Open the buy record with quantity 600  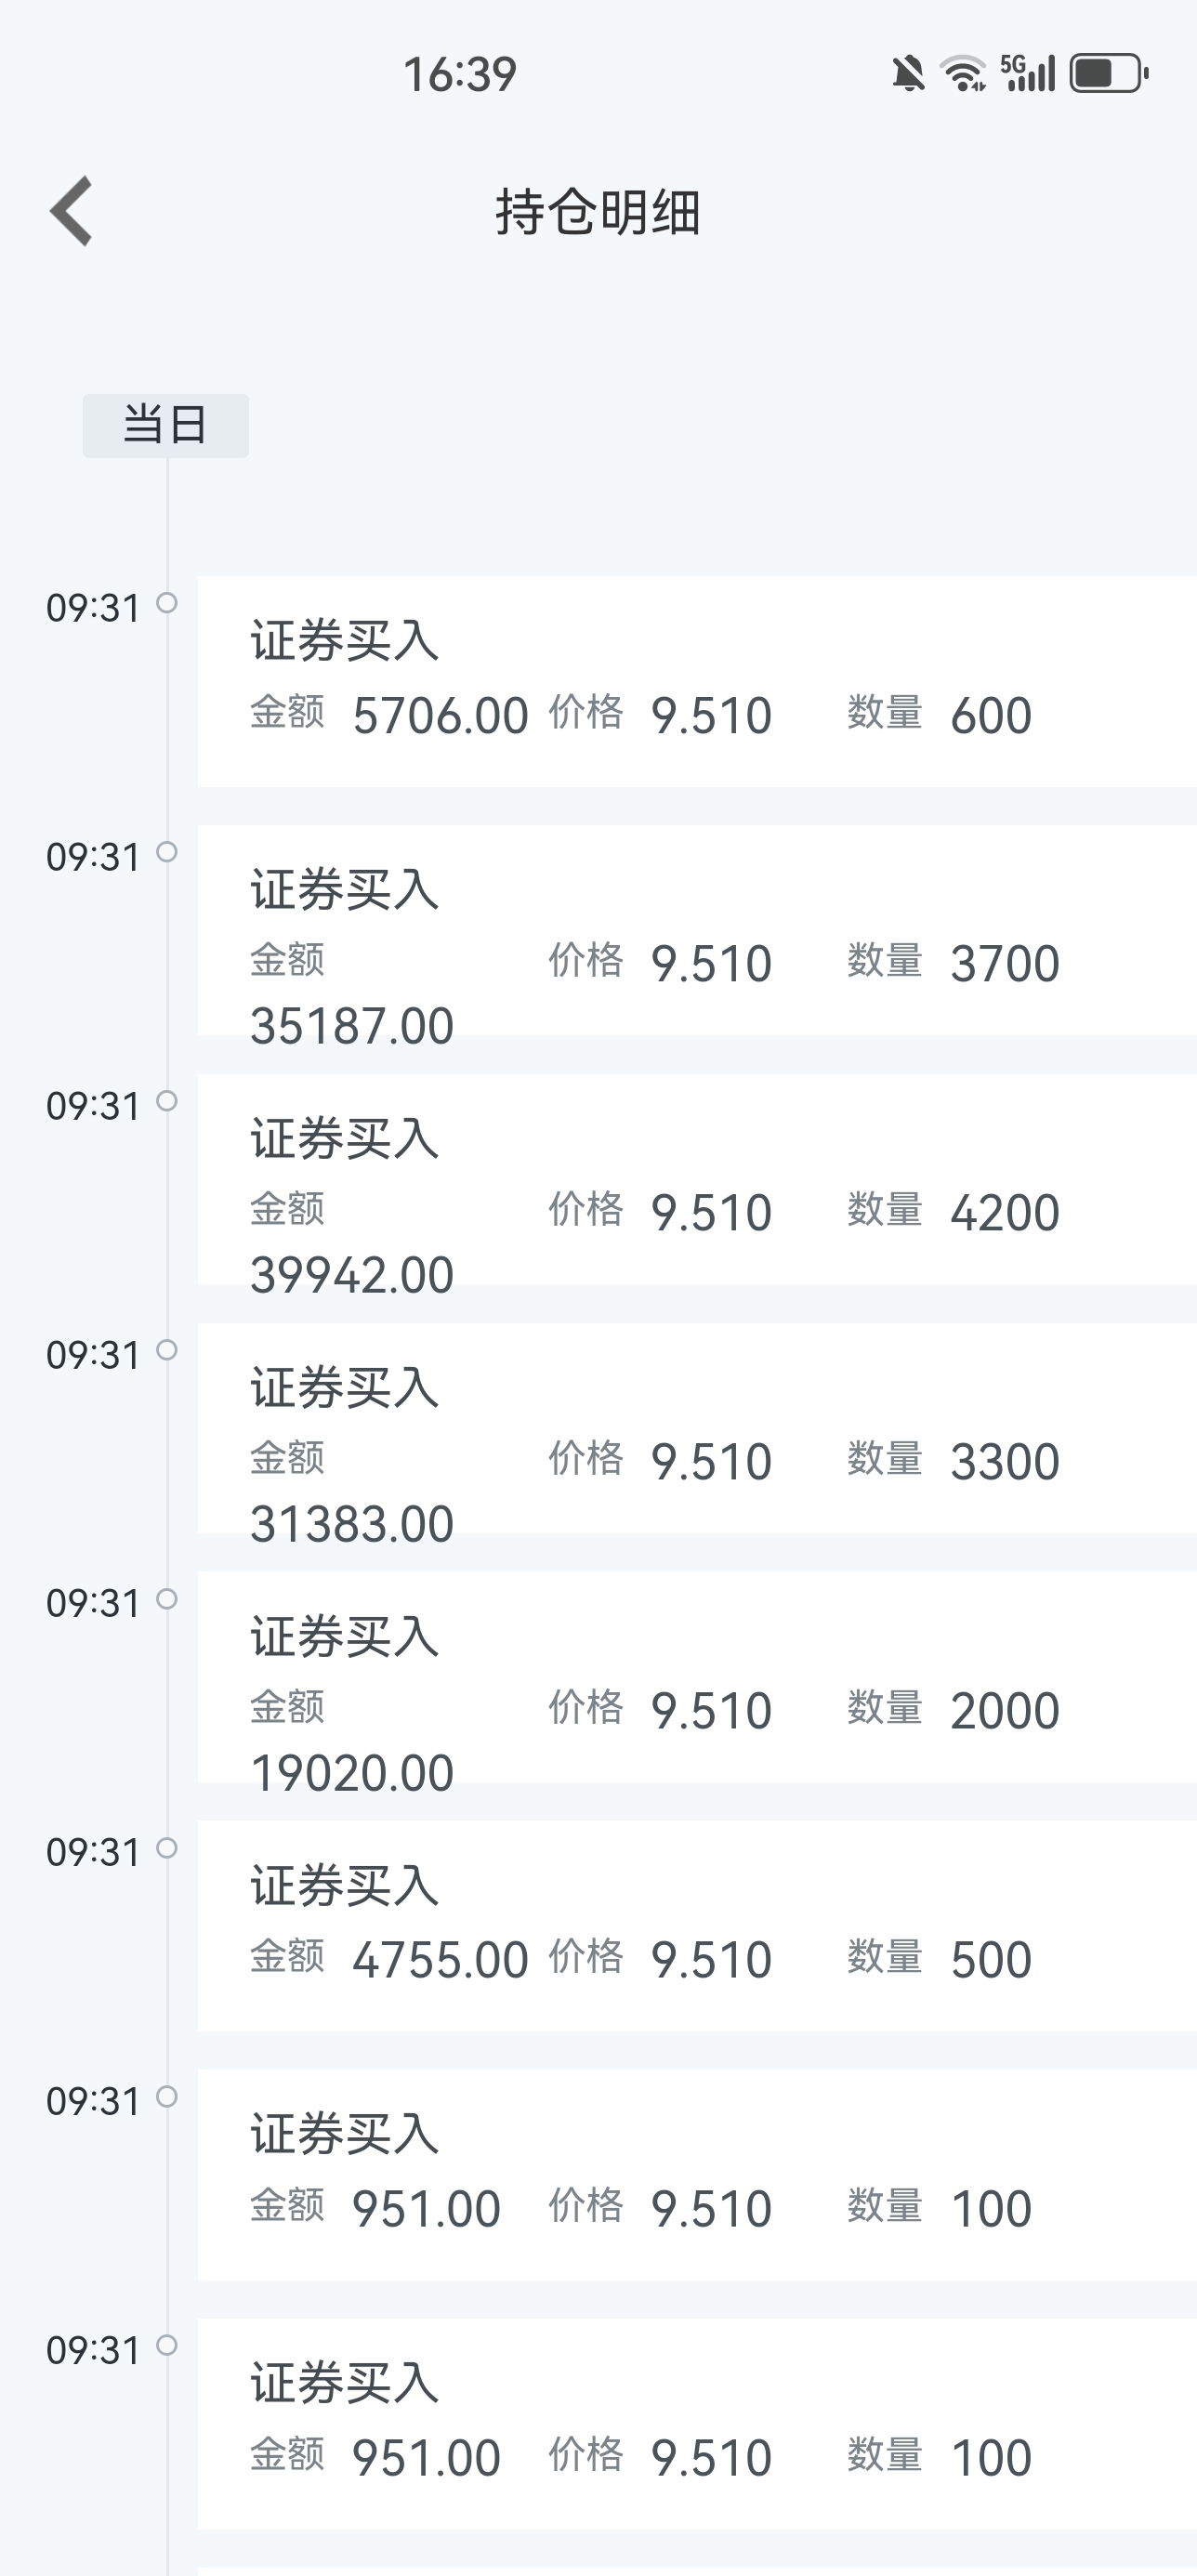click(697, 681)
